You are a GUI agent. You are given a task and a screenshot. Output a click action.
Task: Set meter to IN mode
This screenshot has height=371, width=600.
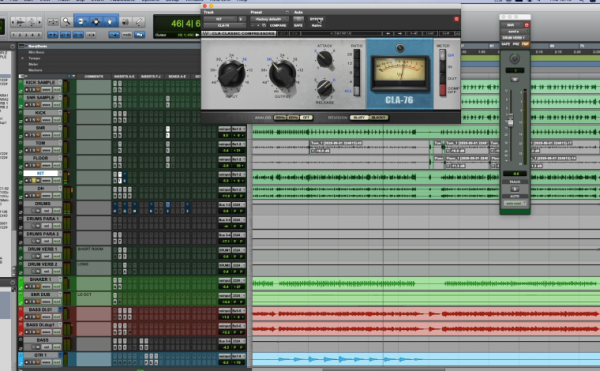442,67
